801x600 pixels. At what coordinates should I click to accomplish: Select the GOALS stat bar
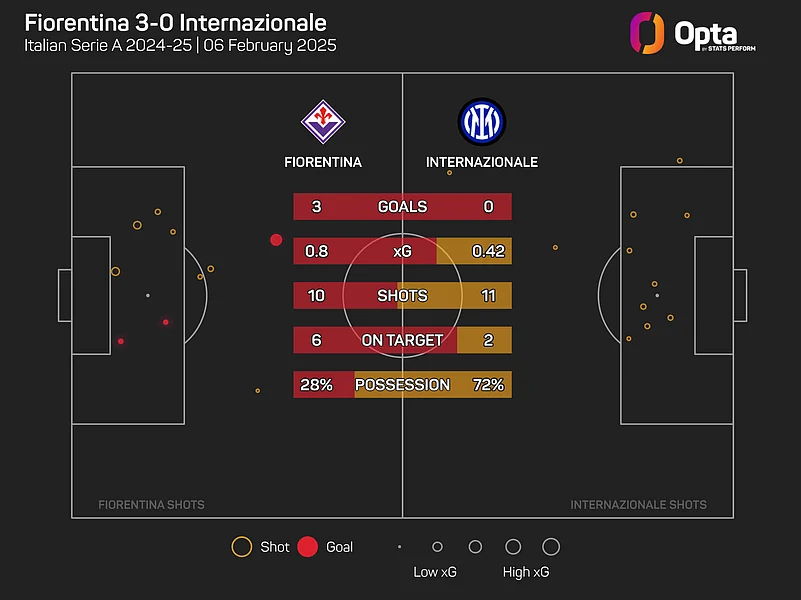point(402,207)
